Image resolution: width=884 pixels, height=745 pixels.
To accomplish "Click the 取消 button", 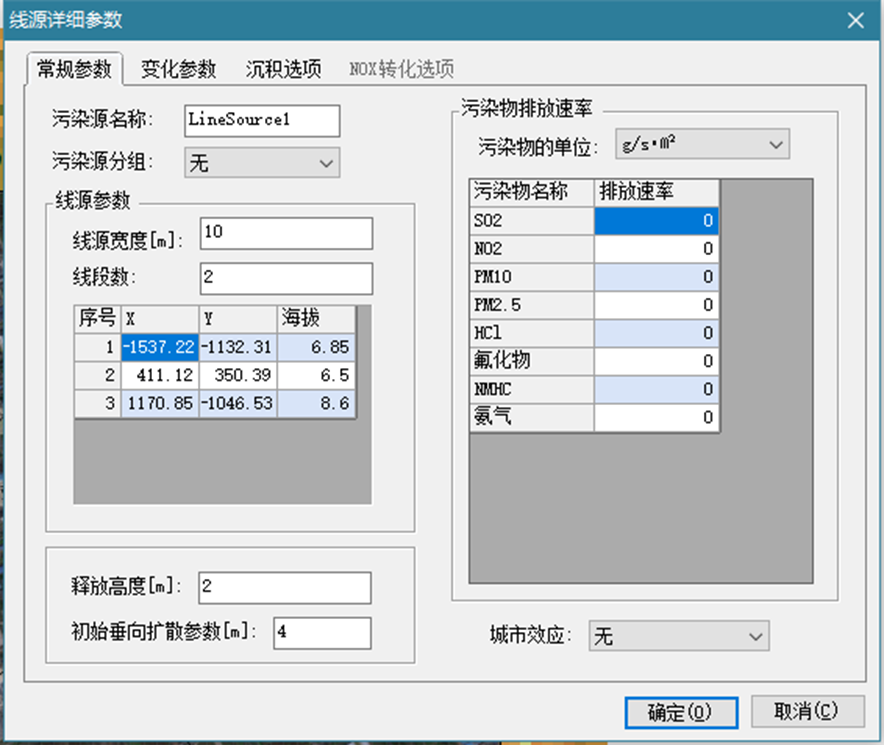I will click(x=807, y=711).
